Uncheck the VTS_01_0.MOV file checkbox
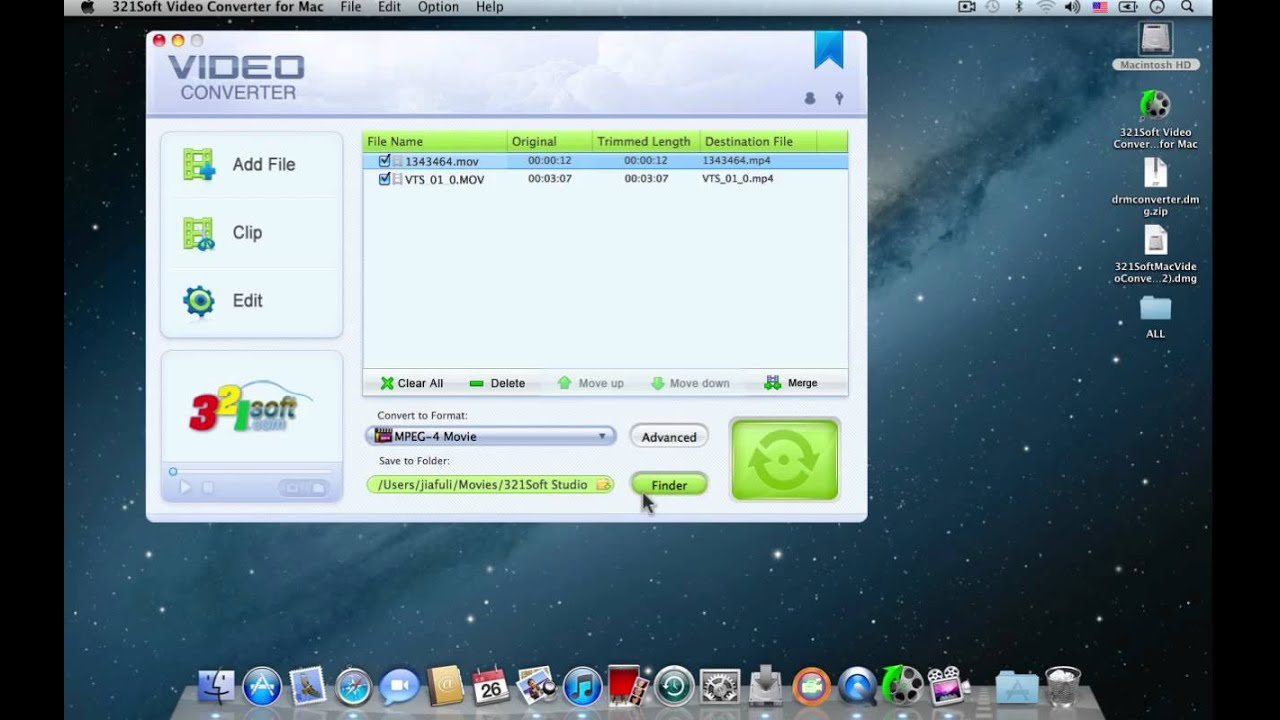This screenshot has width=1280, height=720. click(x=384, y=179)
